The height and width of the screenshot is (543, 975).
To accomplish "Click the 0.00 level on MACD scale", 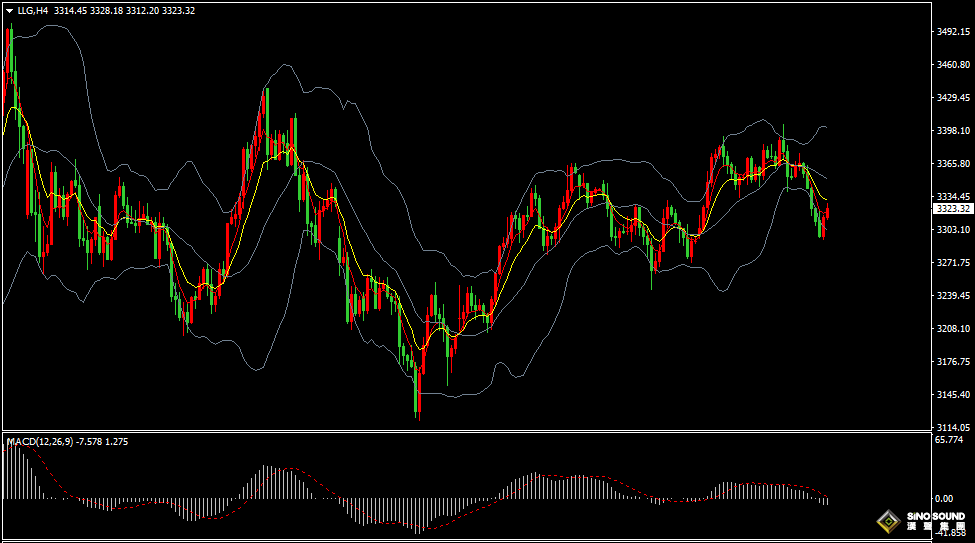I will tap(942, 498).
